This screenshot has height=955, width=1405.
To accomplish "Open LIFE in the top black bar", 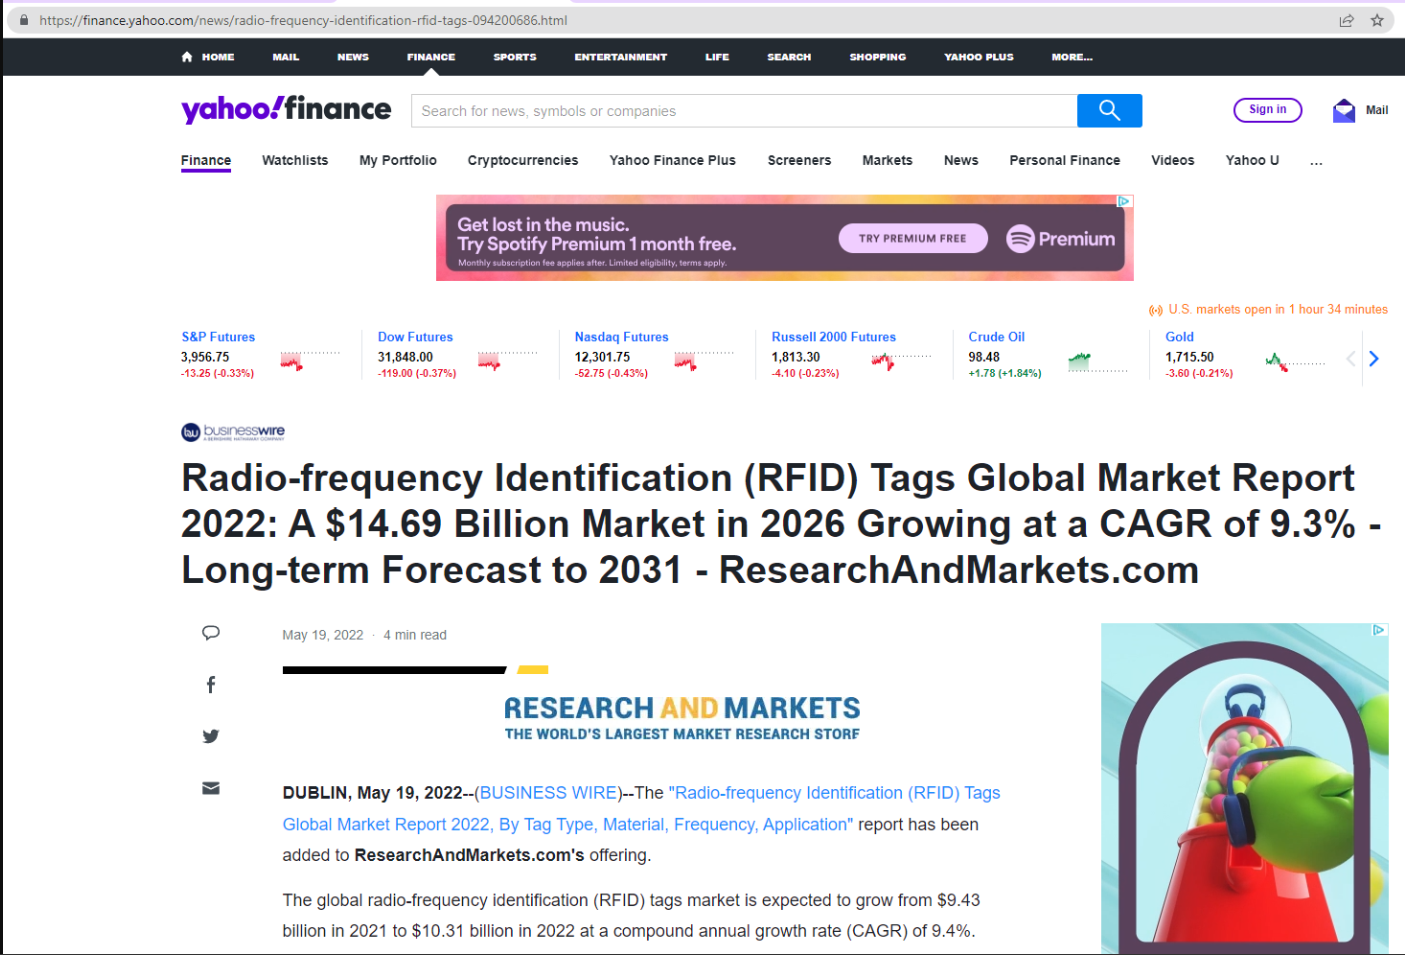I will pyautogui.click(x=717, y=57).
